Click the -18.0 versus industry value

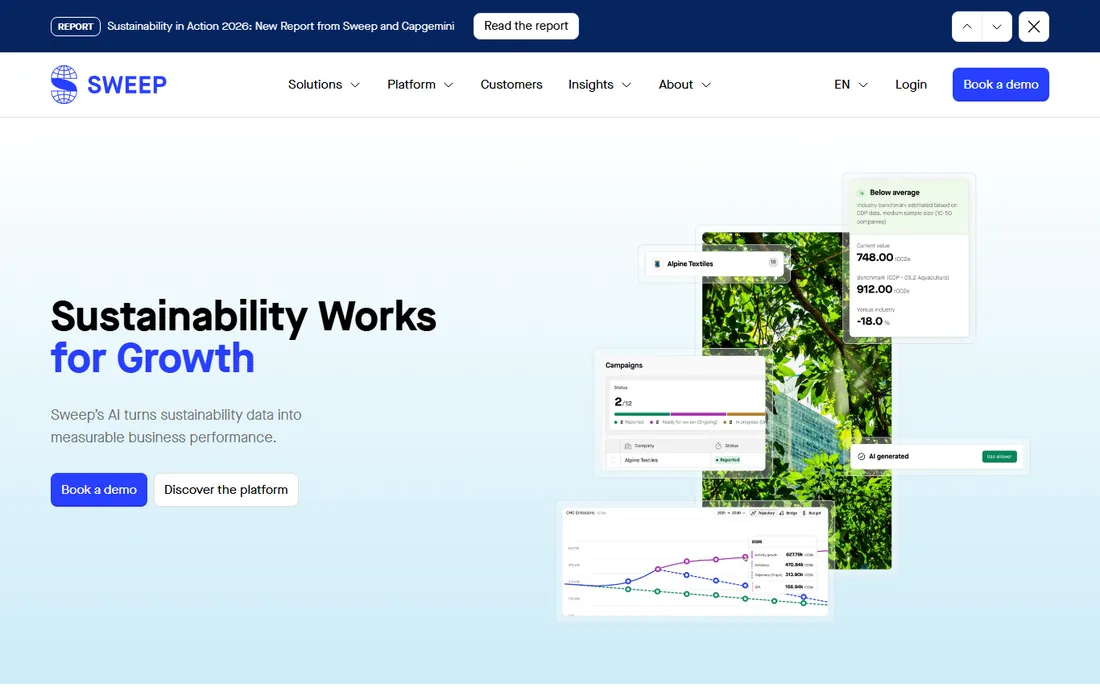pyautogui.click(x=870, y=321)
